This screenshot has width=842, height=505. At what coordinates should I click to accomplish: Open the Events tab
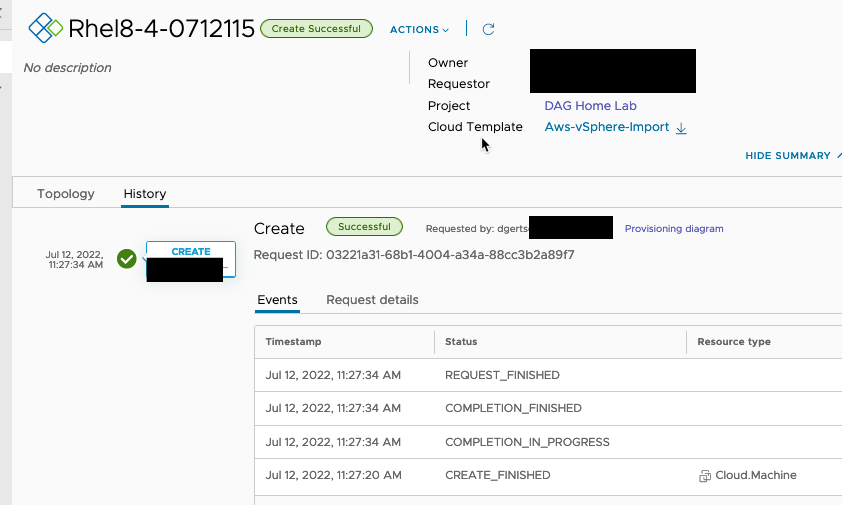pos(277,300)
